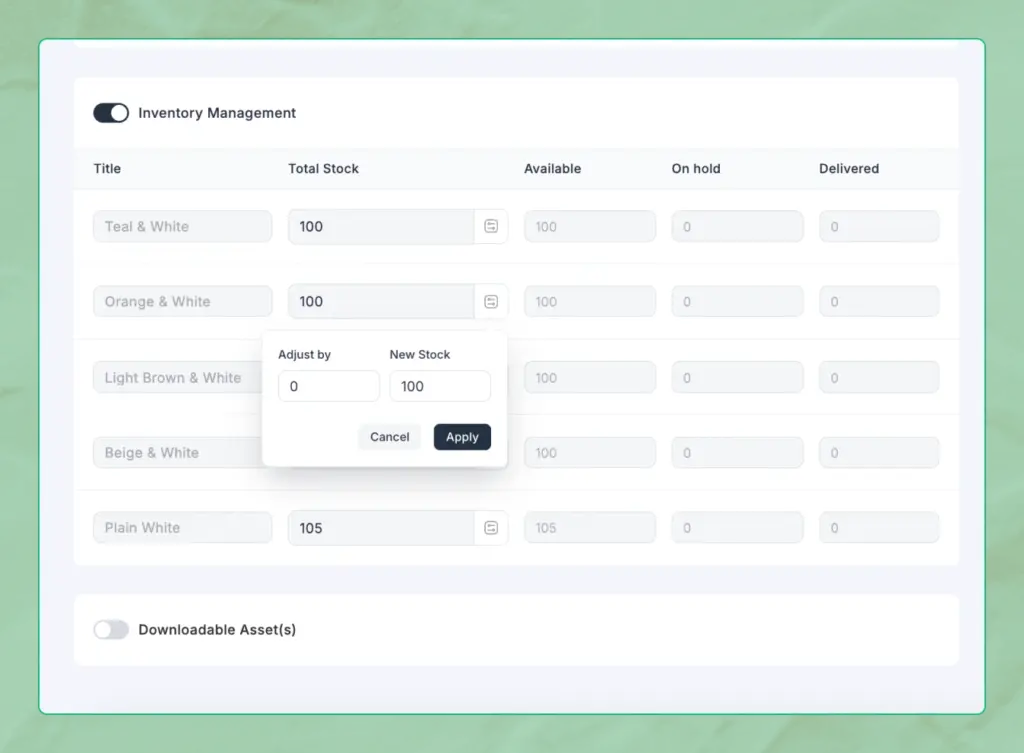Select Total Stock field for Teal & White
1024x753 pixels.
coord(380,227)
